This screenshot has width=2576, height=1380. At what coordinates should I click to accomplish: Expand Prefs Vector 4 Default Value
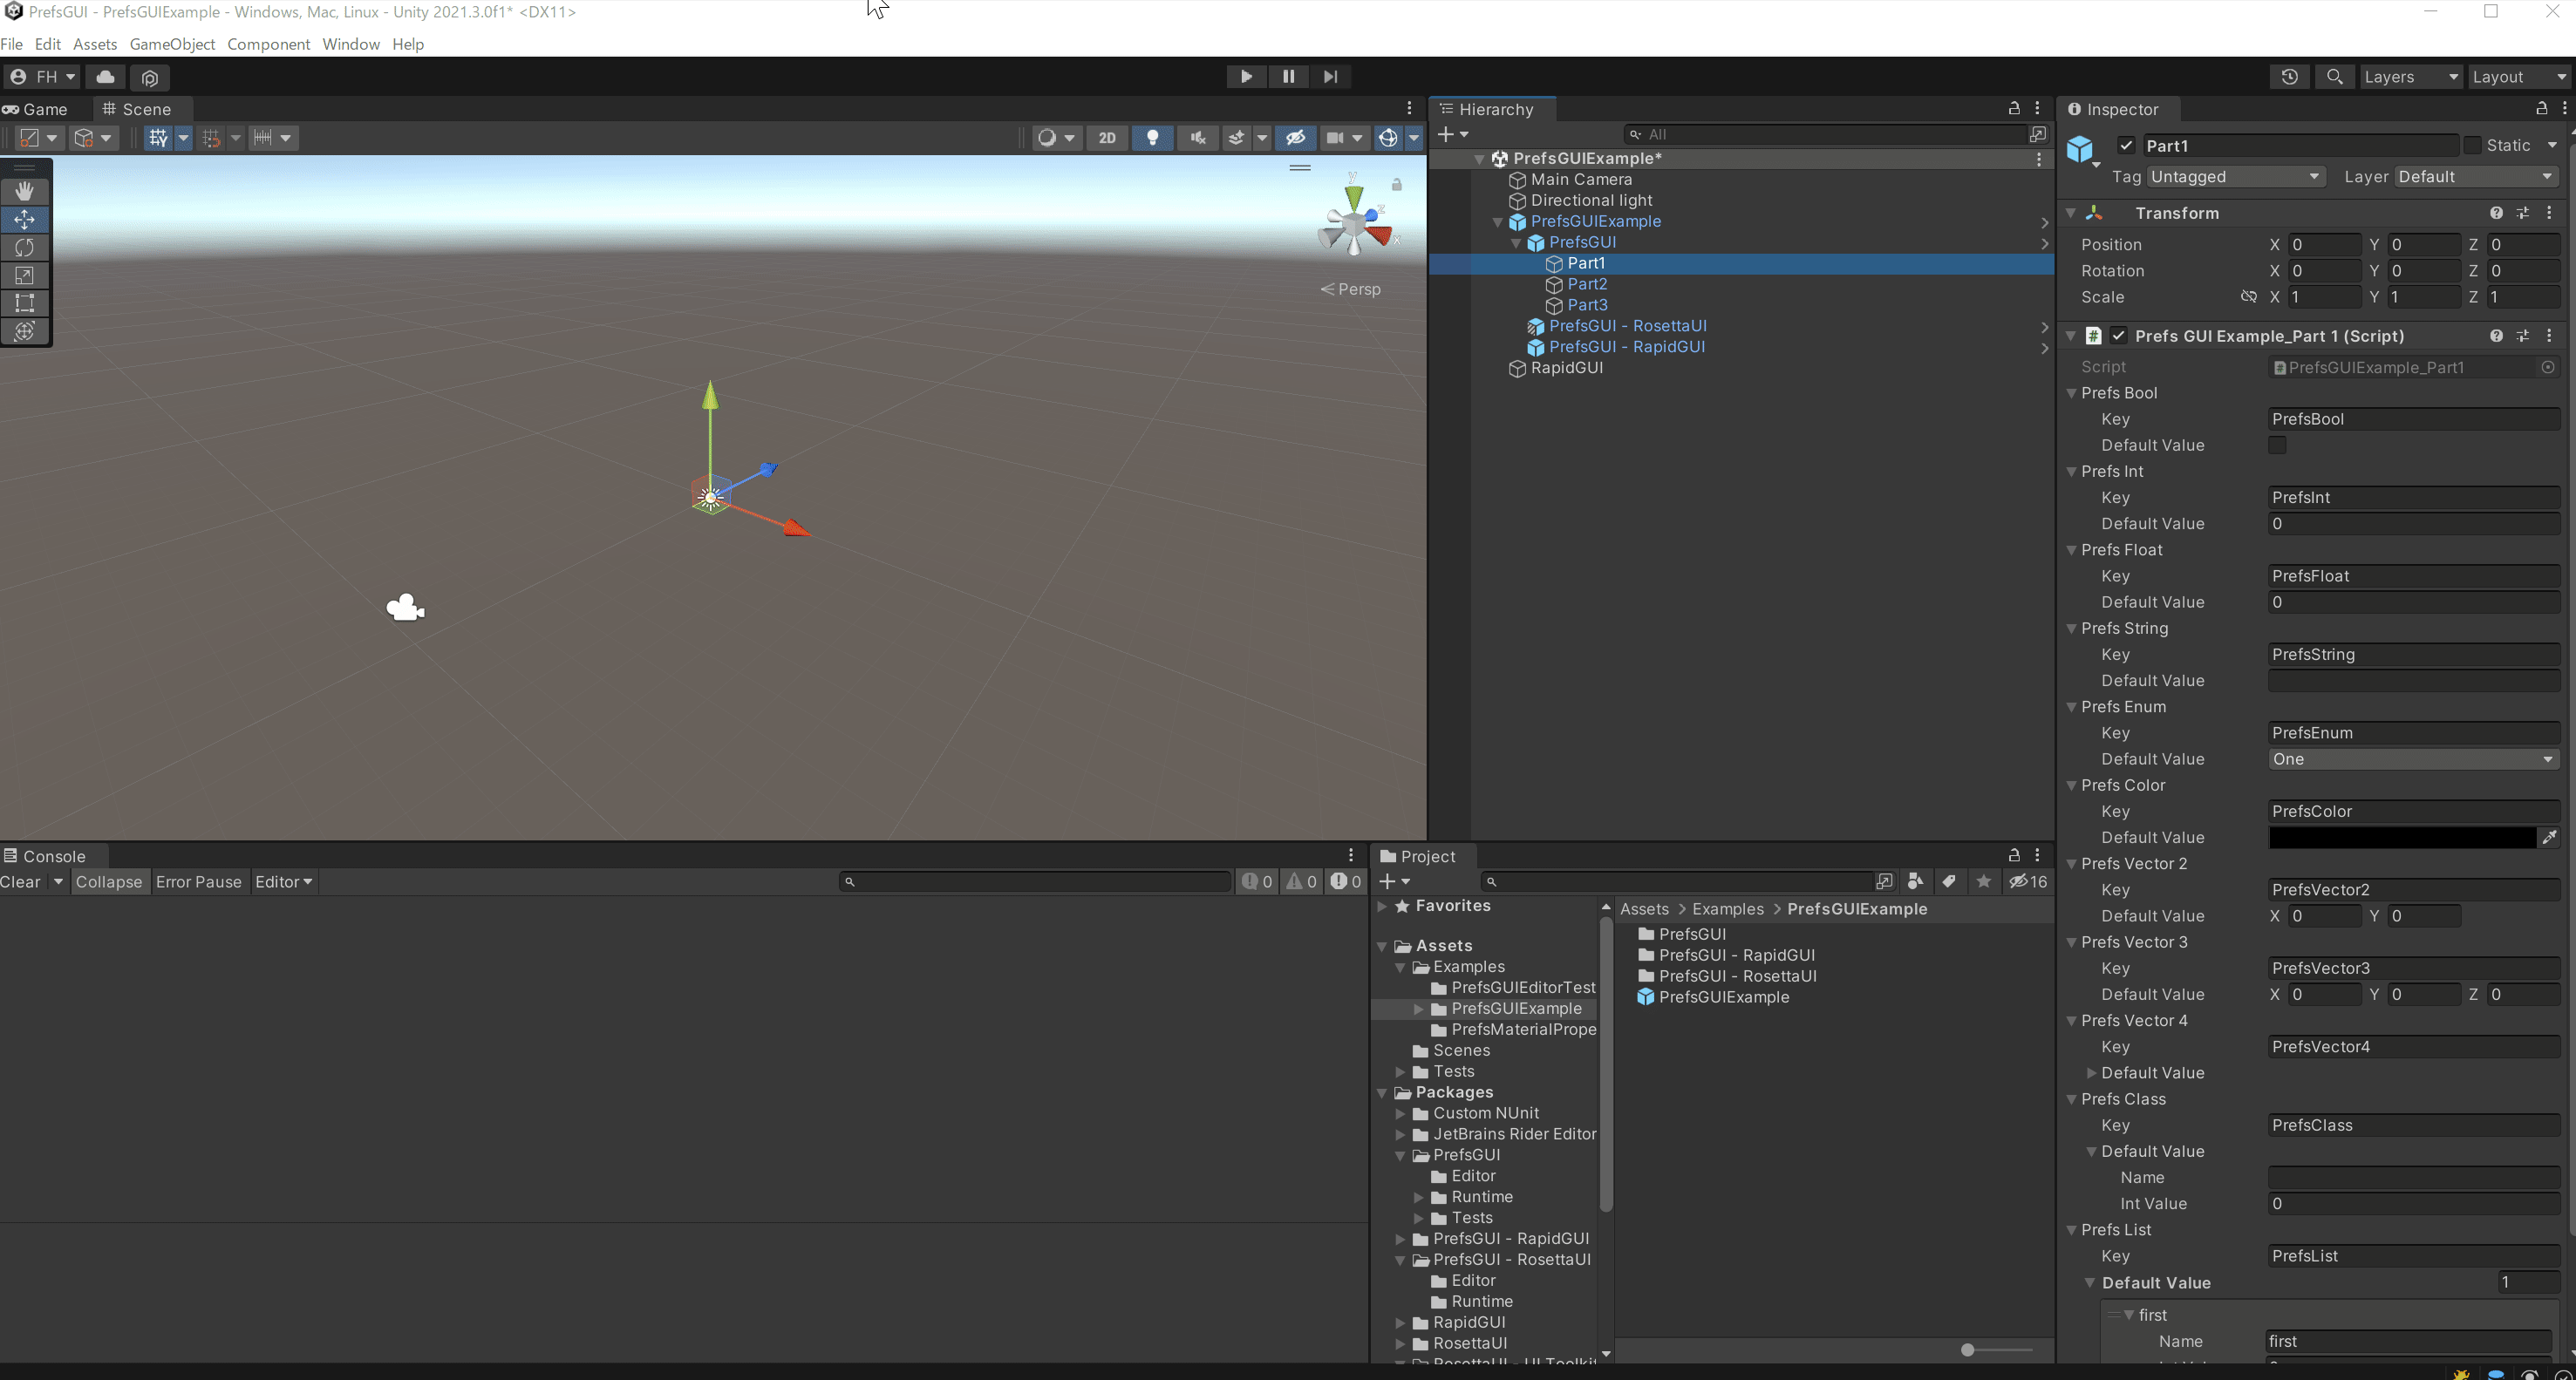click(x=2091, y=1073)
